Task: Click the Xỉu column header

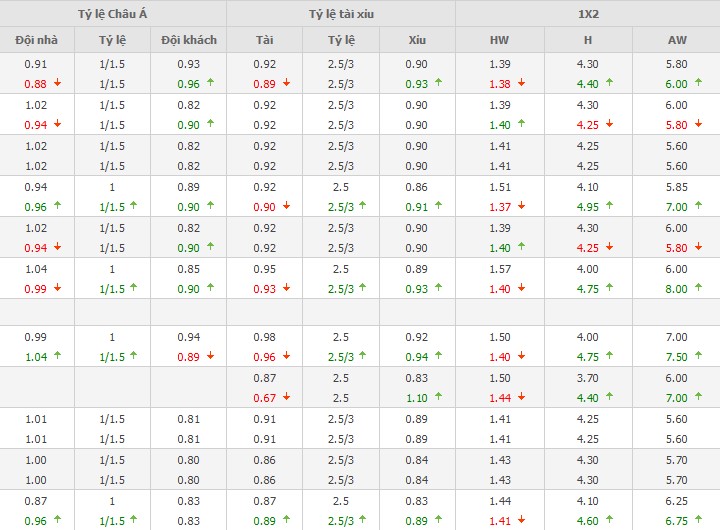Action: pyautogui.click(x=417, y=40)
